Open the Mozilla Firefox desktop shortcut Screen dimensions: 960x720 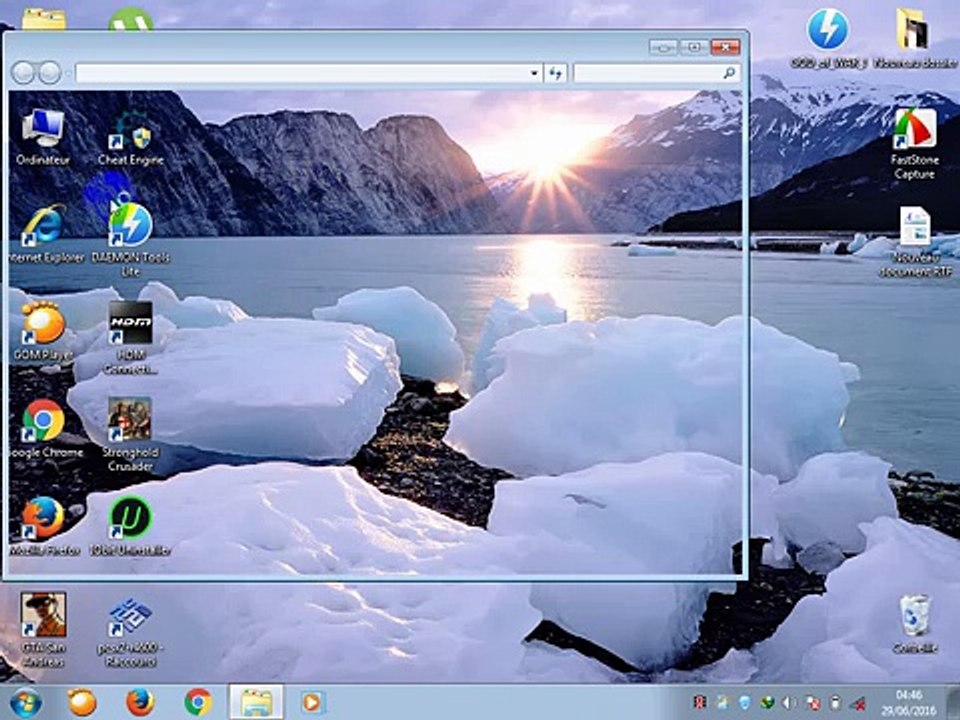pyautogui.click(x=44, y=527)
